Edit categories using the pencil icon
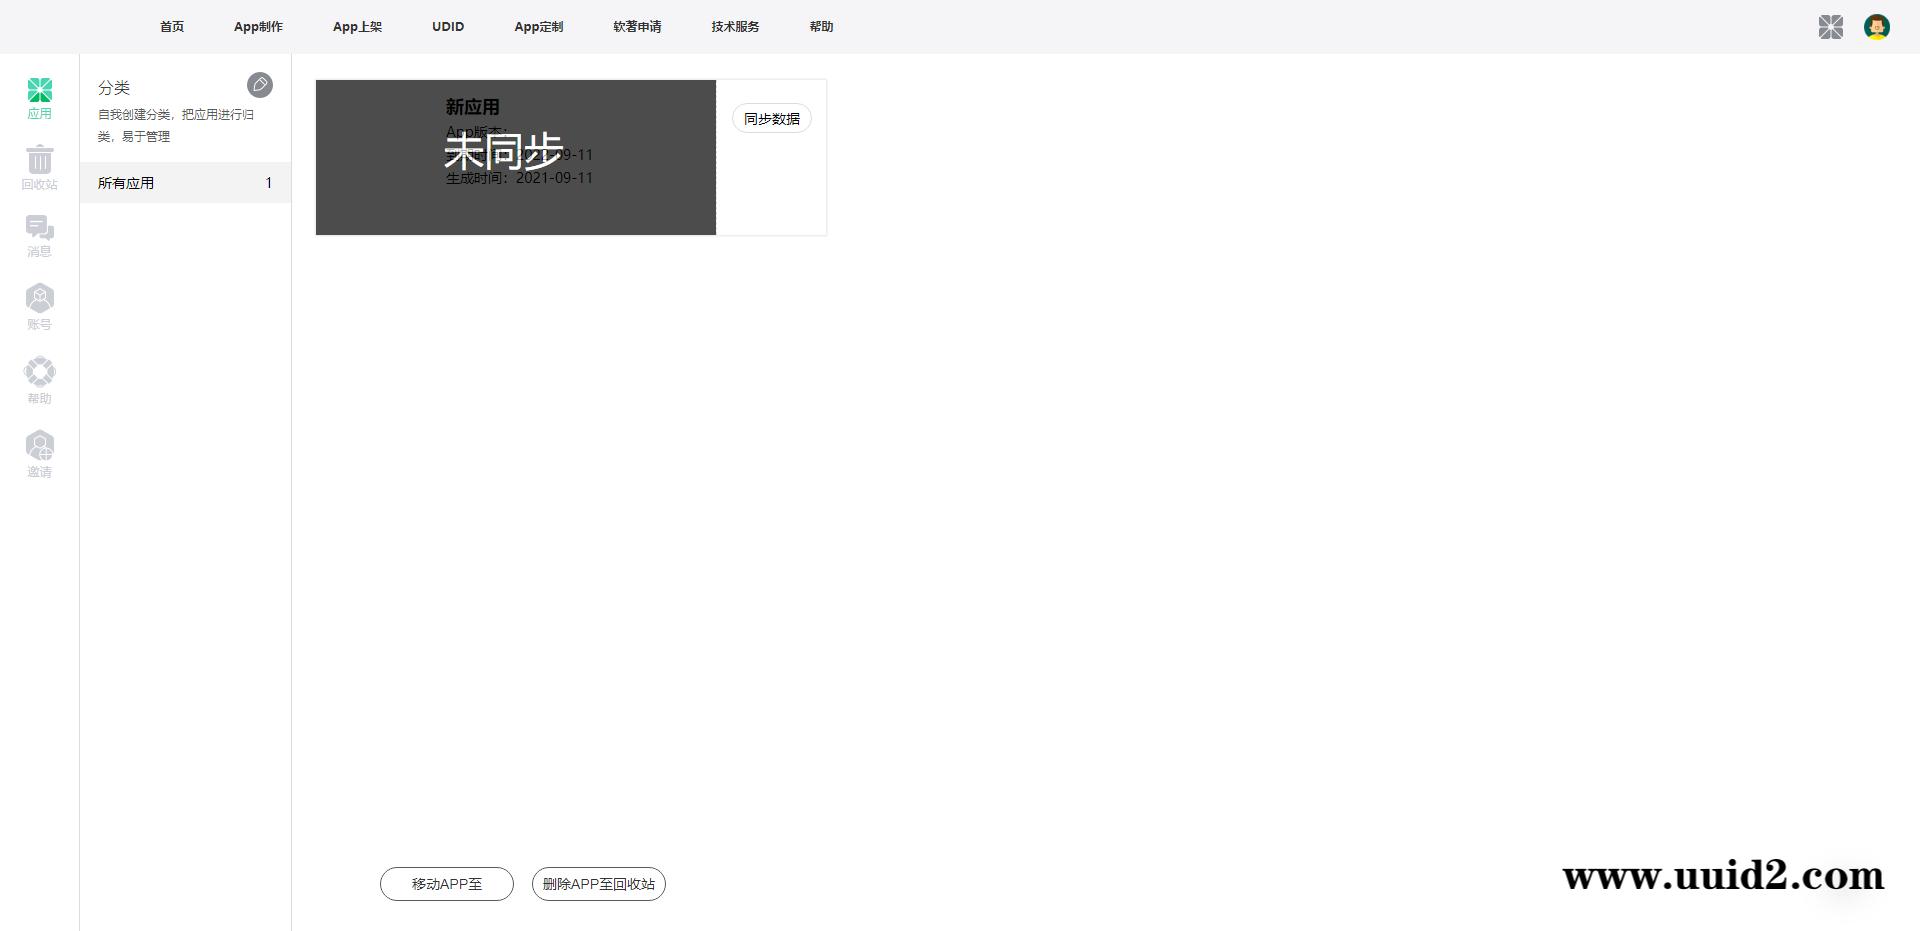The height and width of the screenshot is (931, 1920). click(261, 86)
